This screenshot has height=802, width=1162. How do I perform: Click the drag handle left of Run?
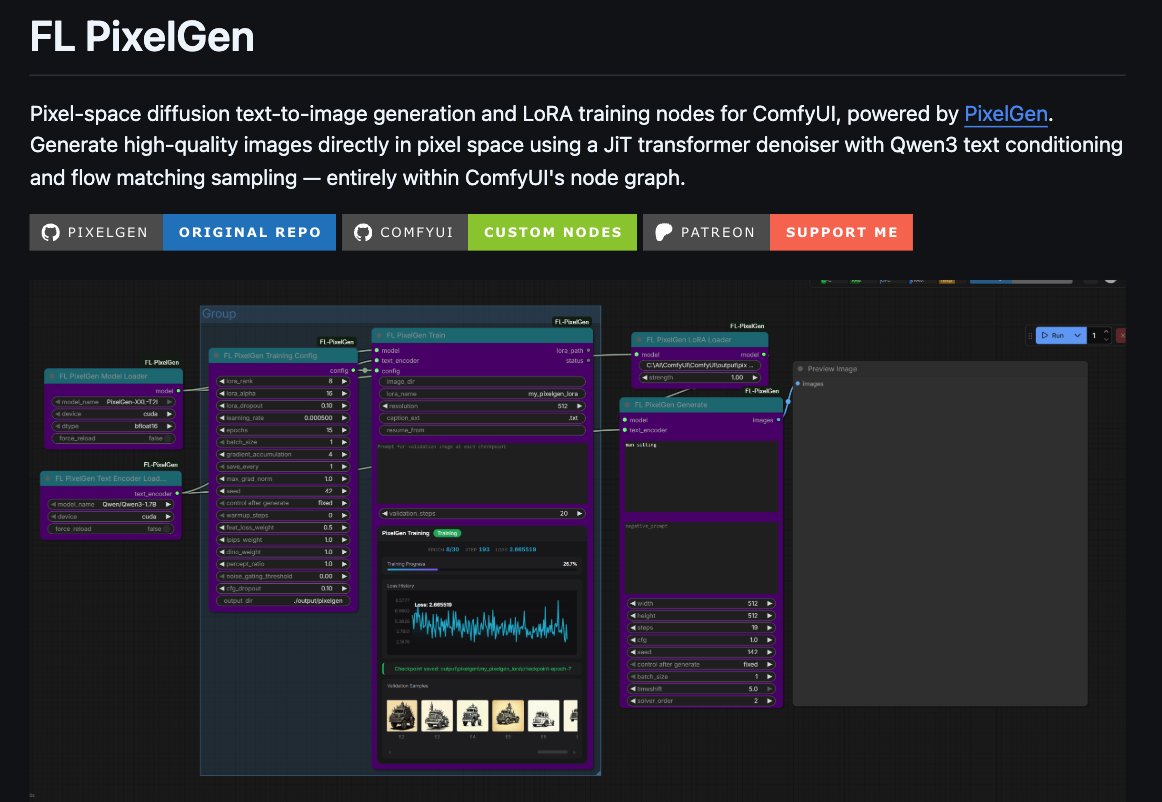point(1029,335)
